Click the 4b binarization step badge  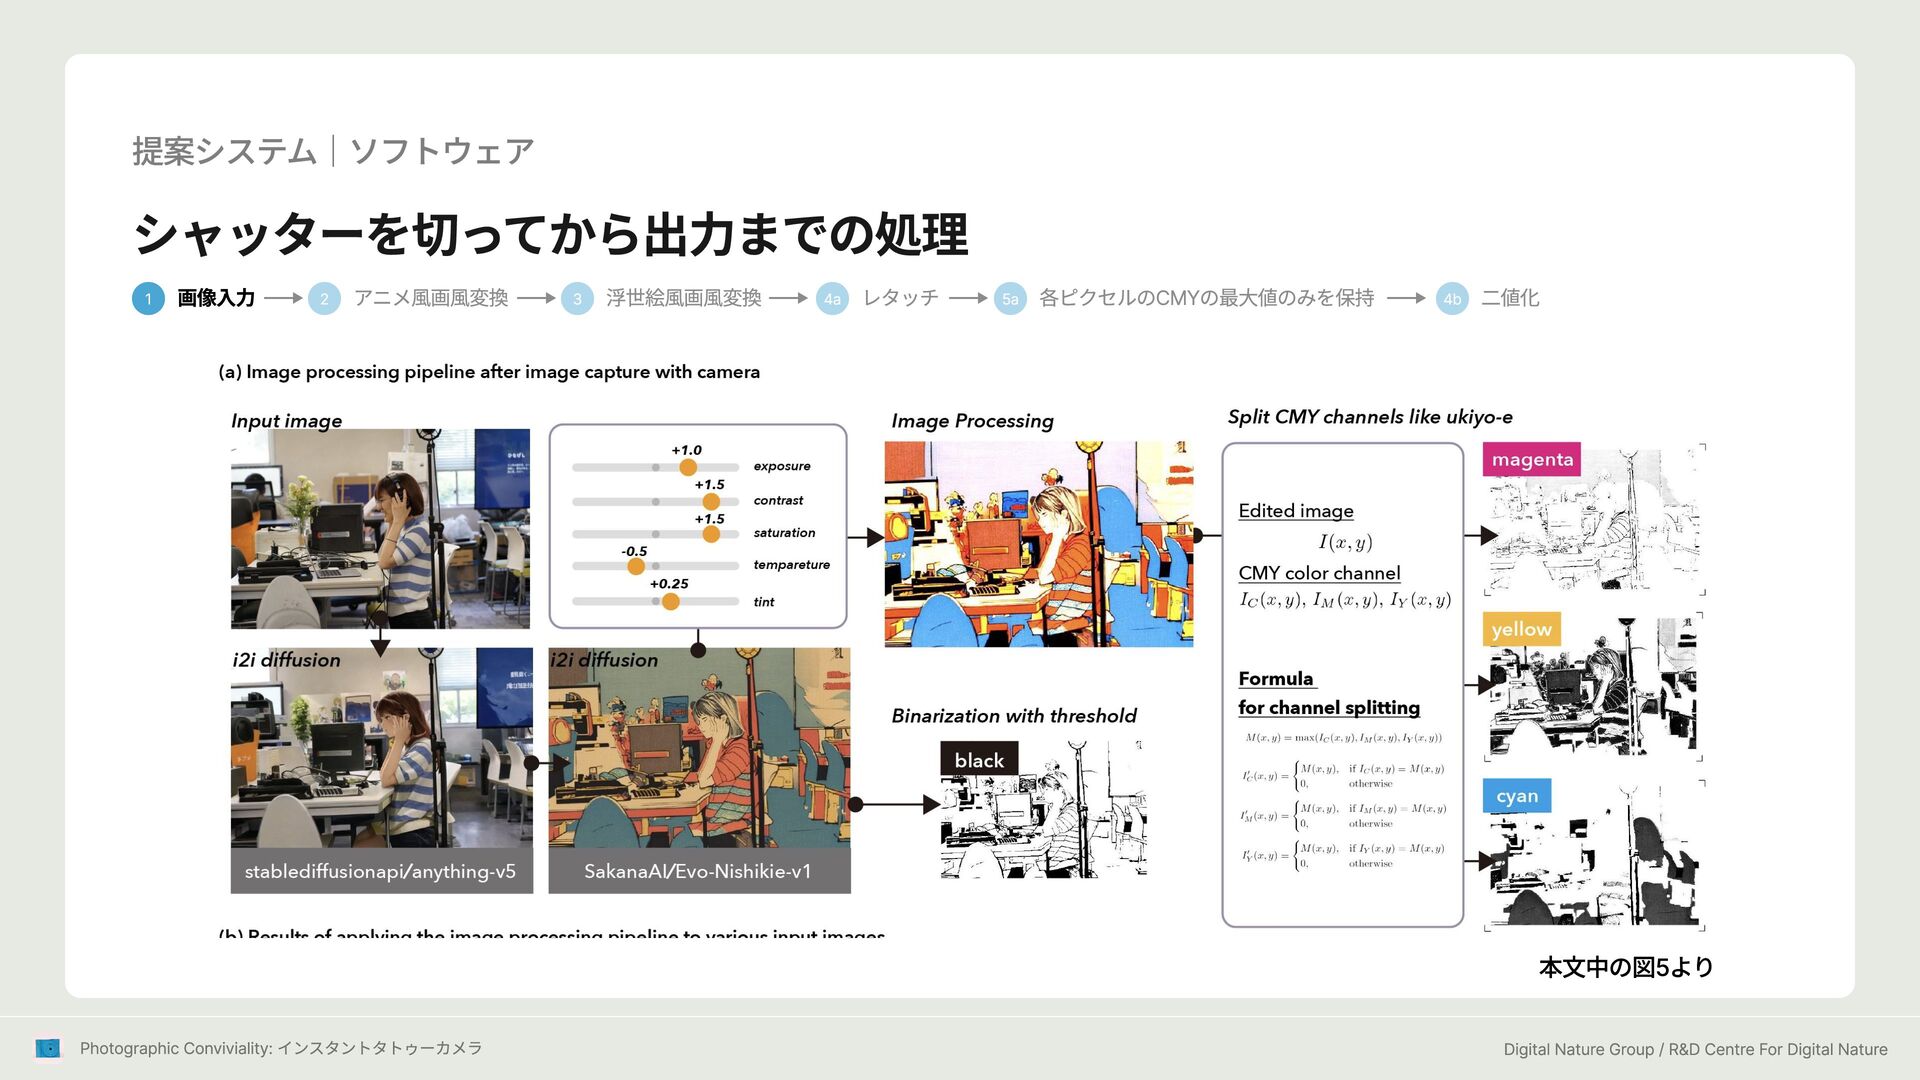click(1452, 298)
